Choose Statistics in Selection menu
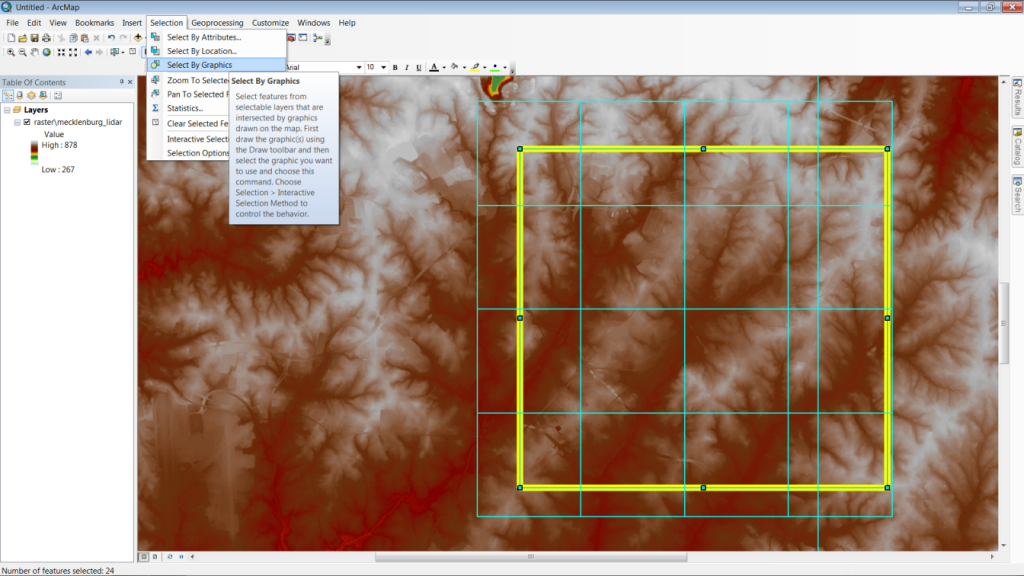 [x=189, y=108]
